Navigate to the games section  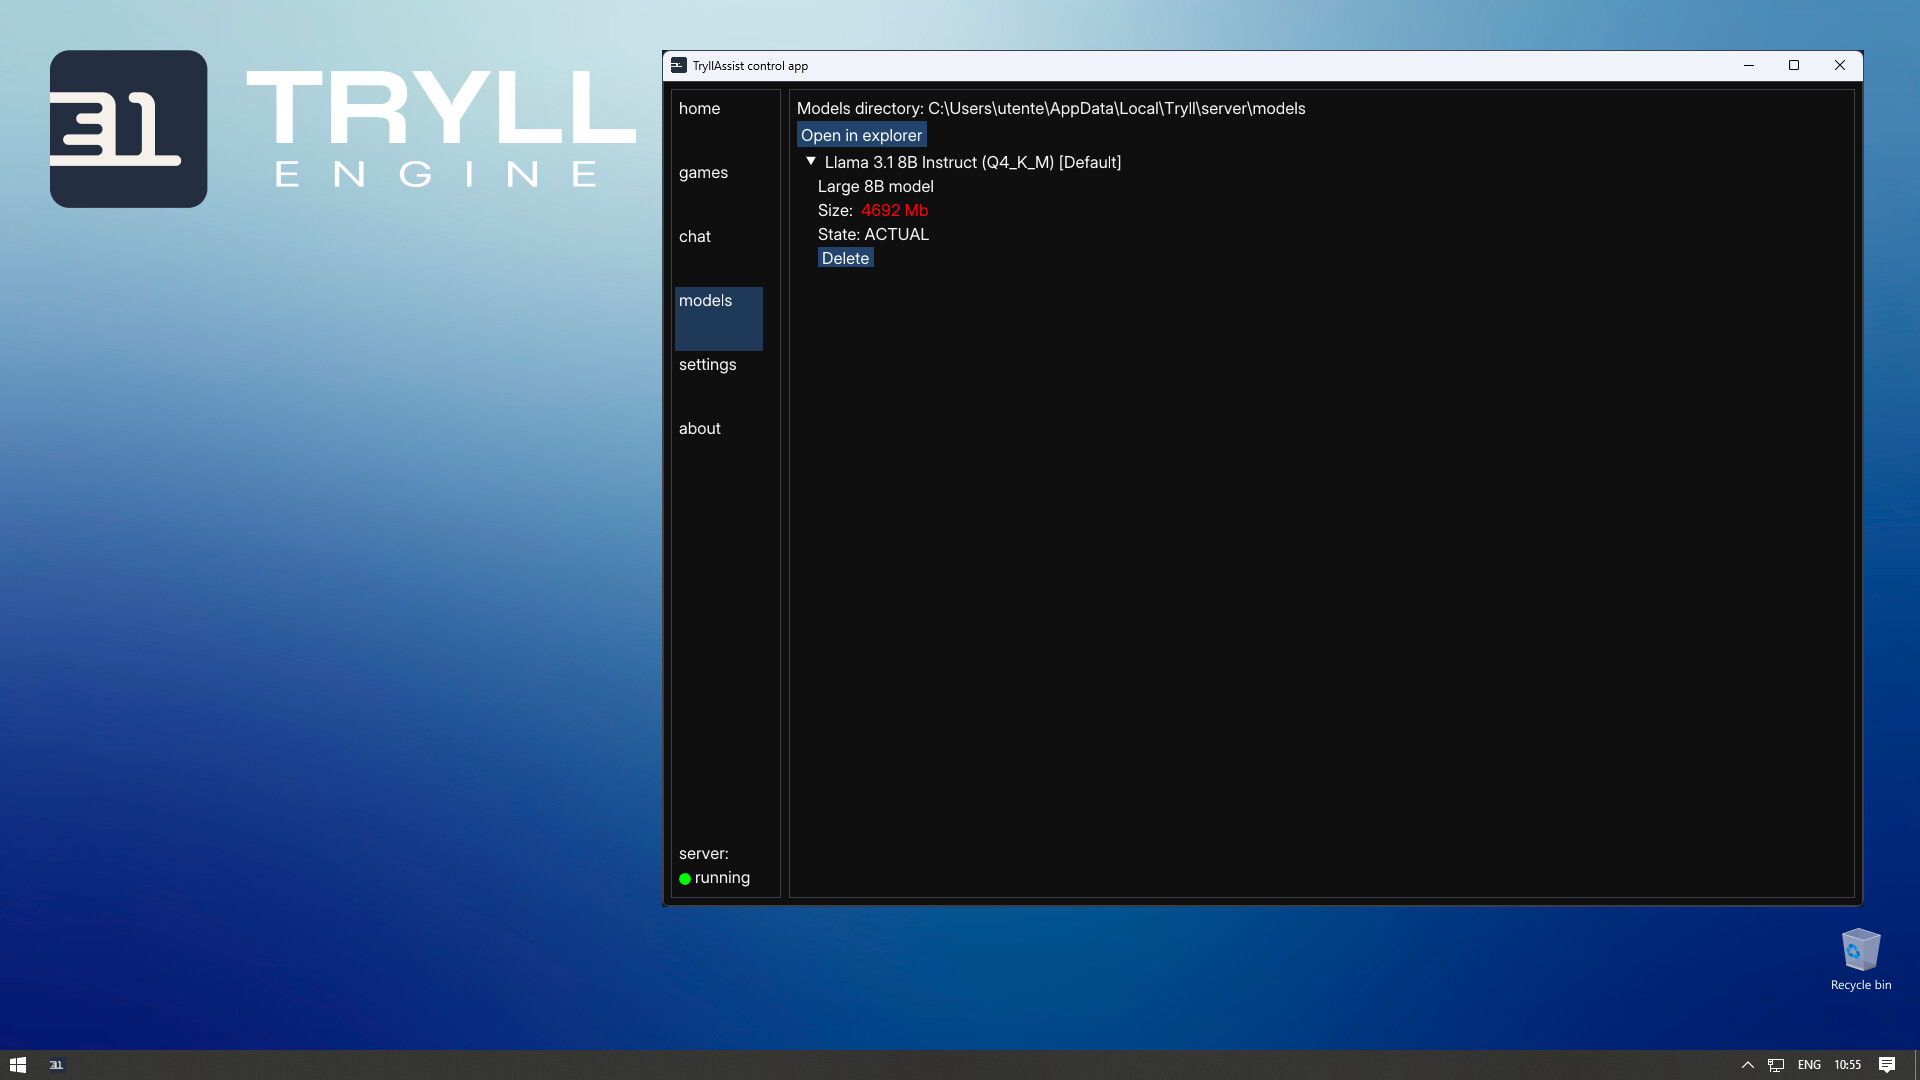click(x=703, y=172)
